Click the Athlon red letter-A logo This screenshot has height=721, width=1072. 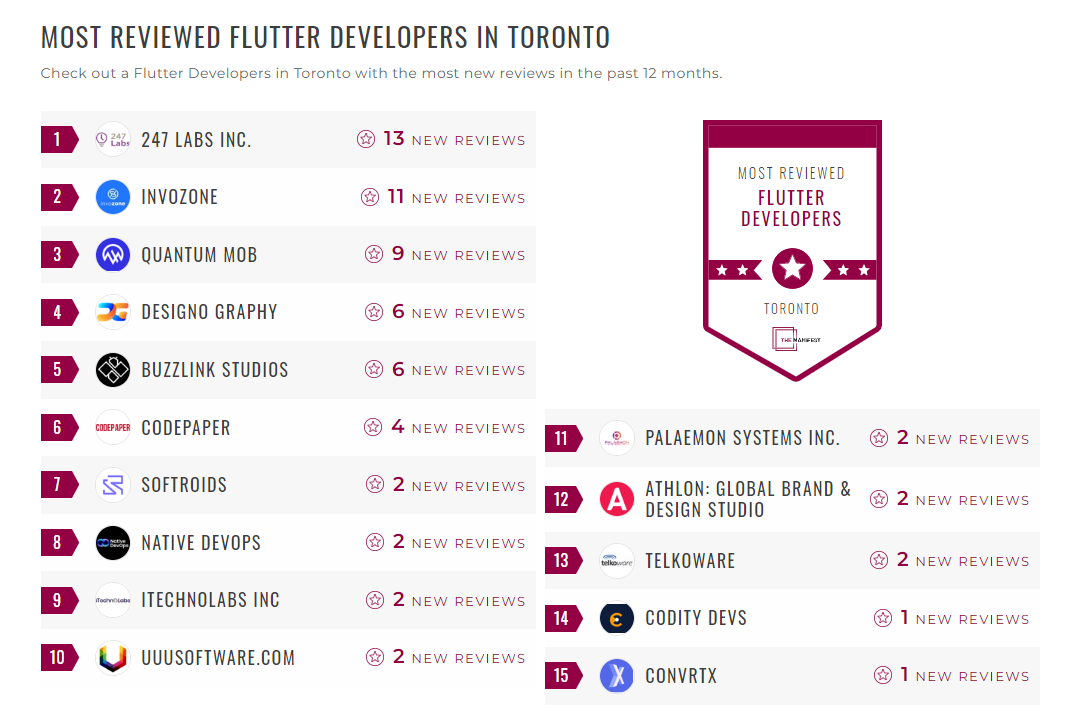click(x=617, y=498)
